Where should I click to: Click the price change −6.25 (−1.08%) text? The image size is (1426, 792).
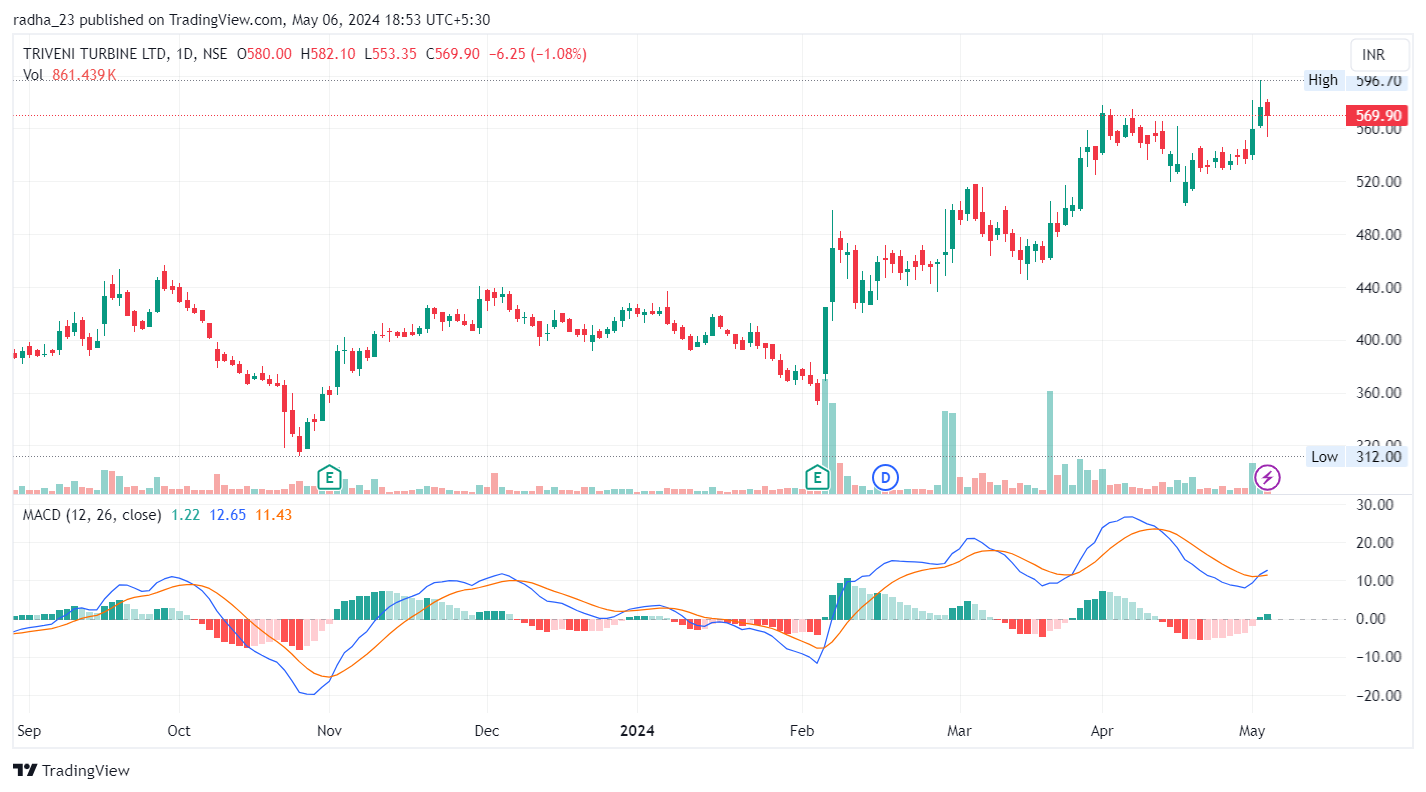538,54
